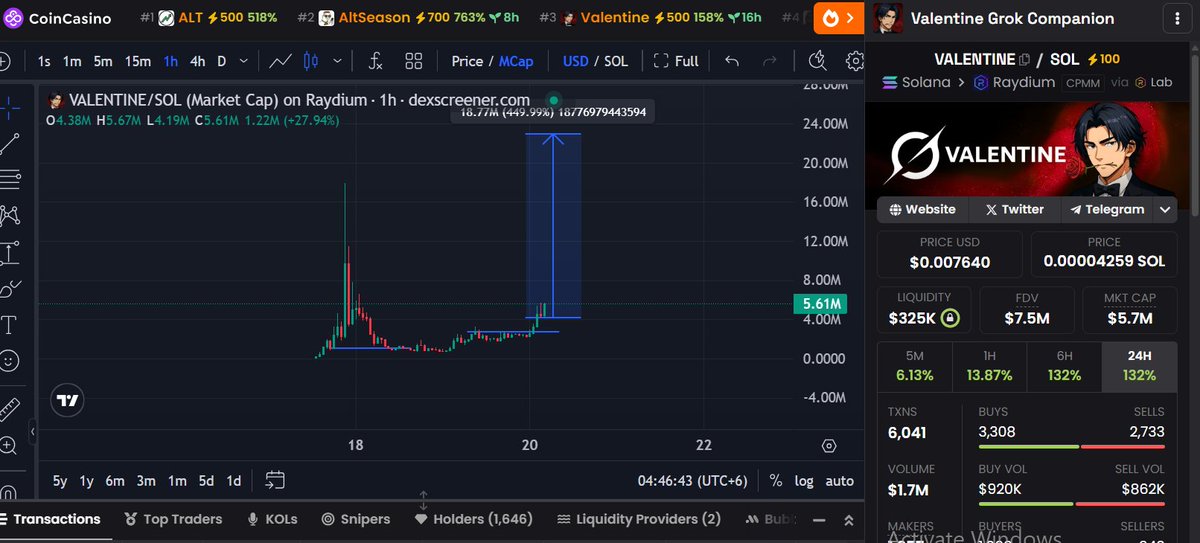Image resolution: width=1200 pixels, height=543 pixels.
Task: Select the 5M stats tab
Action: 914,365
